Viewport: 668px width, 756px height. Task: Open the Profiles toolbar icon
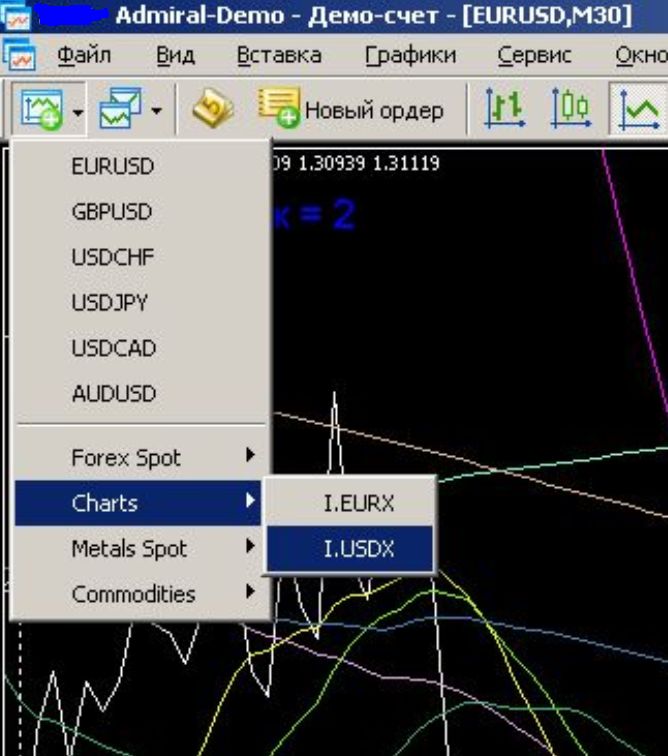[x=120, y=109]
